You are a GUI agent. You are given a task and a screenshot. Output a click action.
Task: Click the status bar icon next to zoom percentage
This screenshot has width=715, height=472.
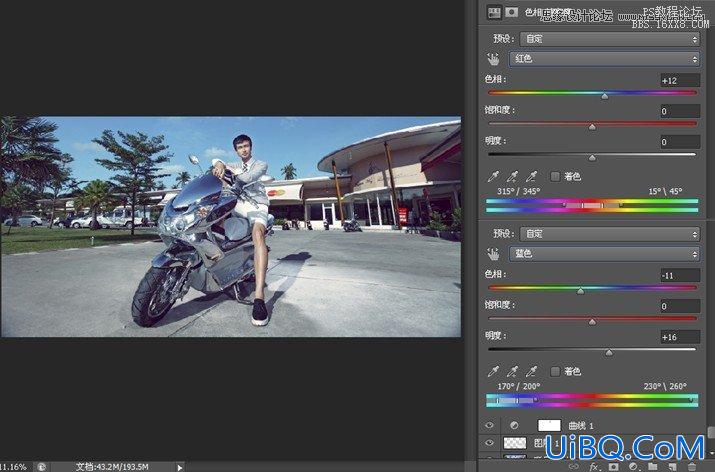[x=41, y=467]
